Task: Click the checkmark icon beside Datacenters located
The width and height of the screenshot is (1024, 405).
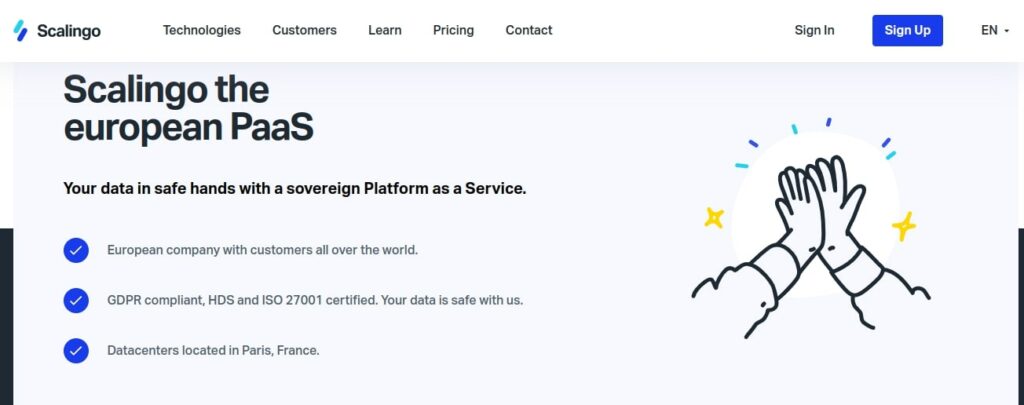Action: (76, 351)
